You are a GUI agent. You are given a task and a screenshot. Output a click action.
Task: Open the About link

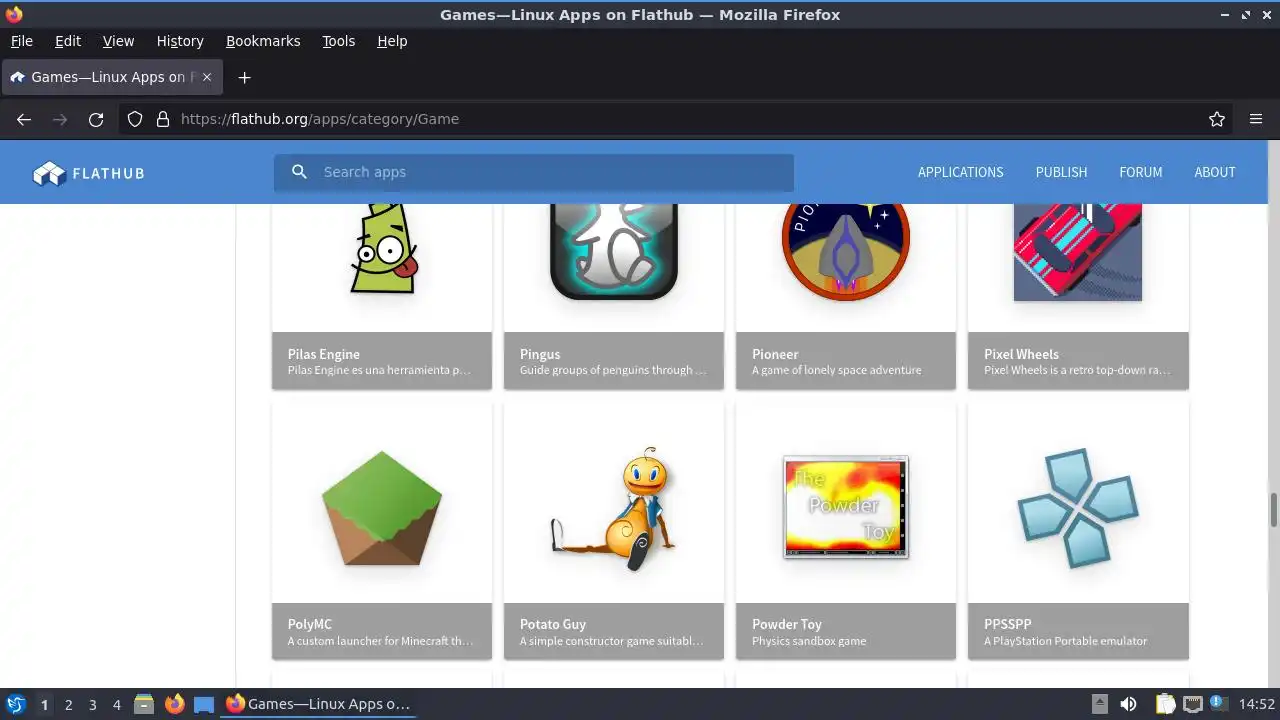tap(1214, 172)
